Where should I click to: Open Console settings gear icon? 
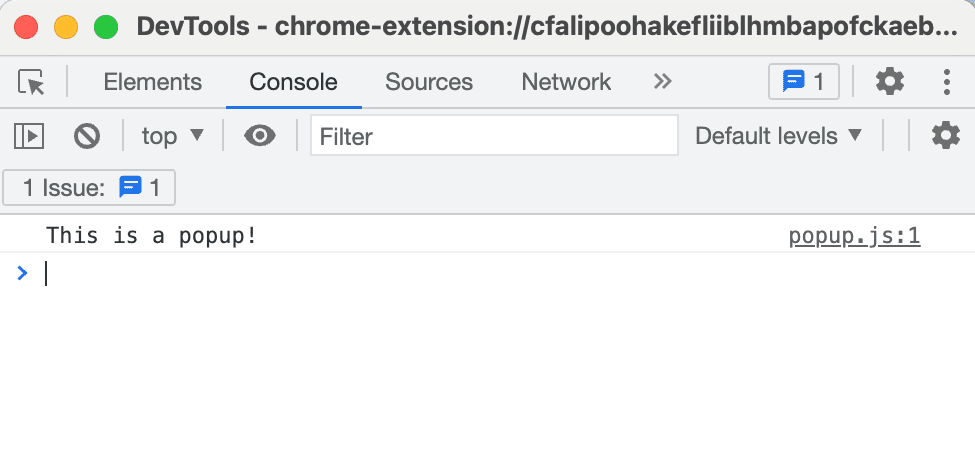coord(945,135)
